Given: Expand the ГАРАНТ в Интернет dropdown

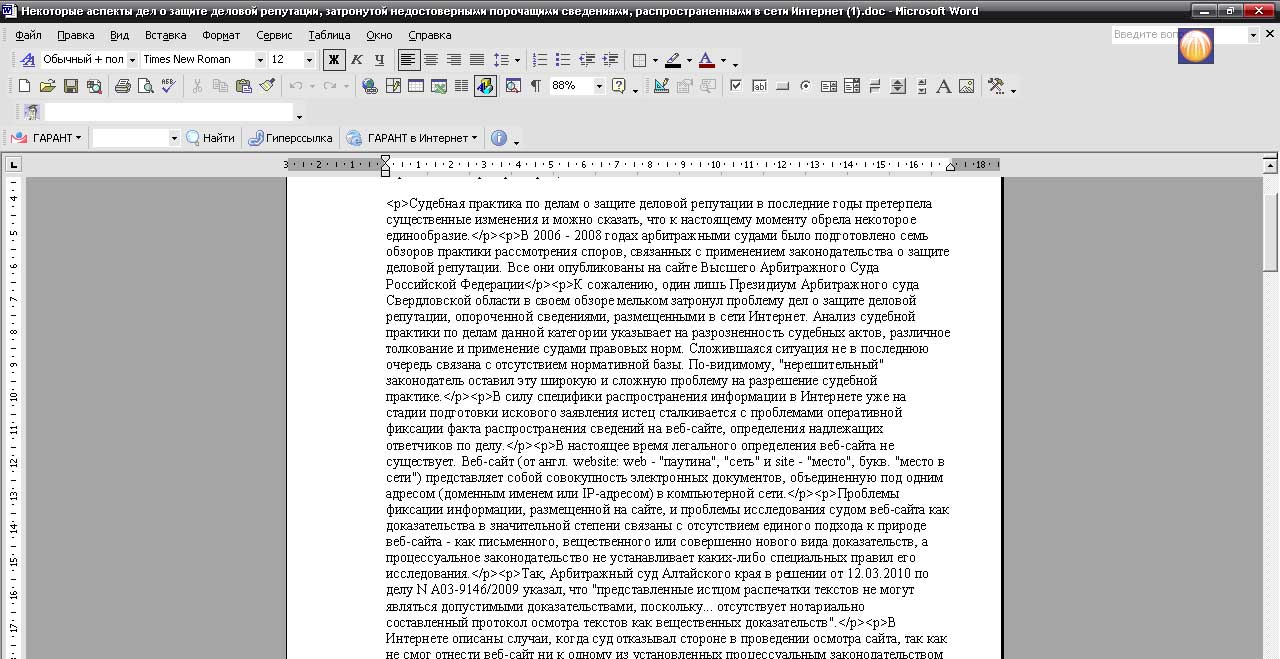Looking at the screenshot, I should pyautogui.click(x=474, y=138).
